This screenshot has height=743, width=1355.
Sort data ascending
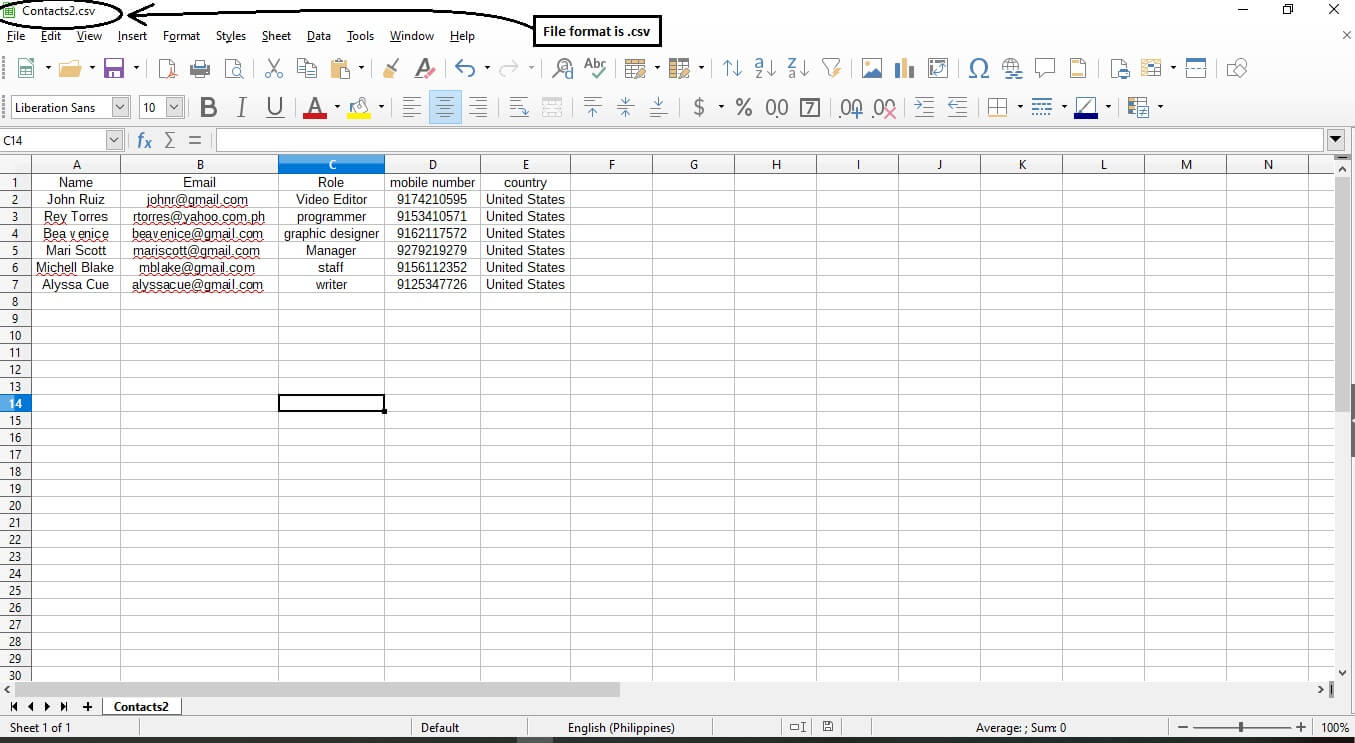tap(763, 68)
